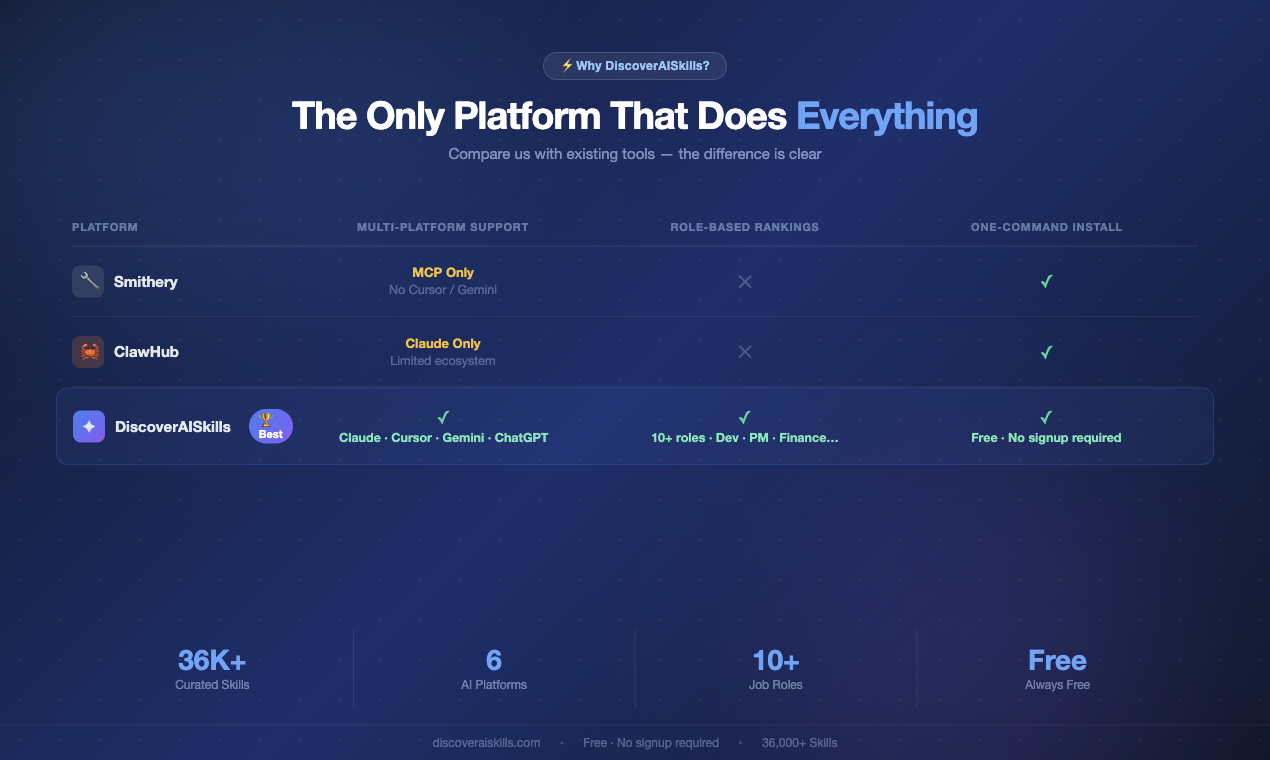1270x760 pixels.
Task: Click DiscoverAISkills one-command install checkmark
Action: click(1046, 417)
